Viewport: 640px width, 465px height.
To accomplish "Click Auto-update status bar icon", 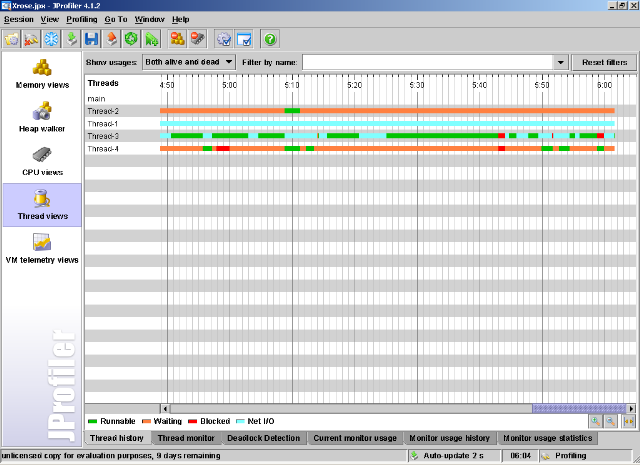I will click(x=415, y=455).
